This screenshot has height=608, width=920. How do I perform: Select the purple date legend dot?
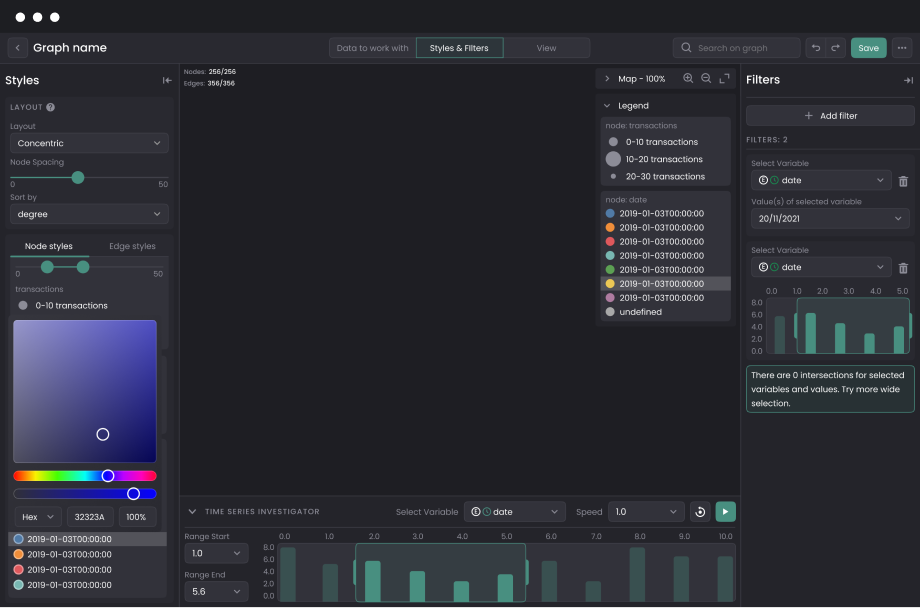pyautogui.click(x=610, y=298)
